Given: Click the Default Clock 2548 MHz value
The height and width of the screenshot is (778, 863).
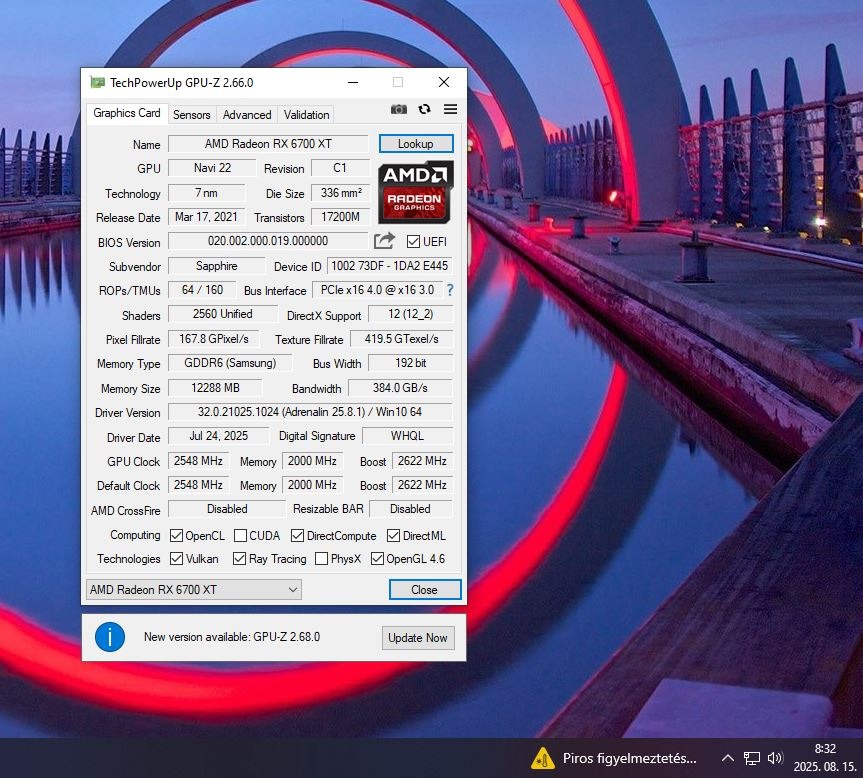Looking at the screenshot, I should [x=198, y=485].
